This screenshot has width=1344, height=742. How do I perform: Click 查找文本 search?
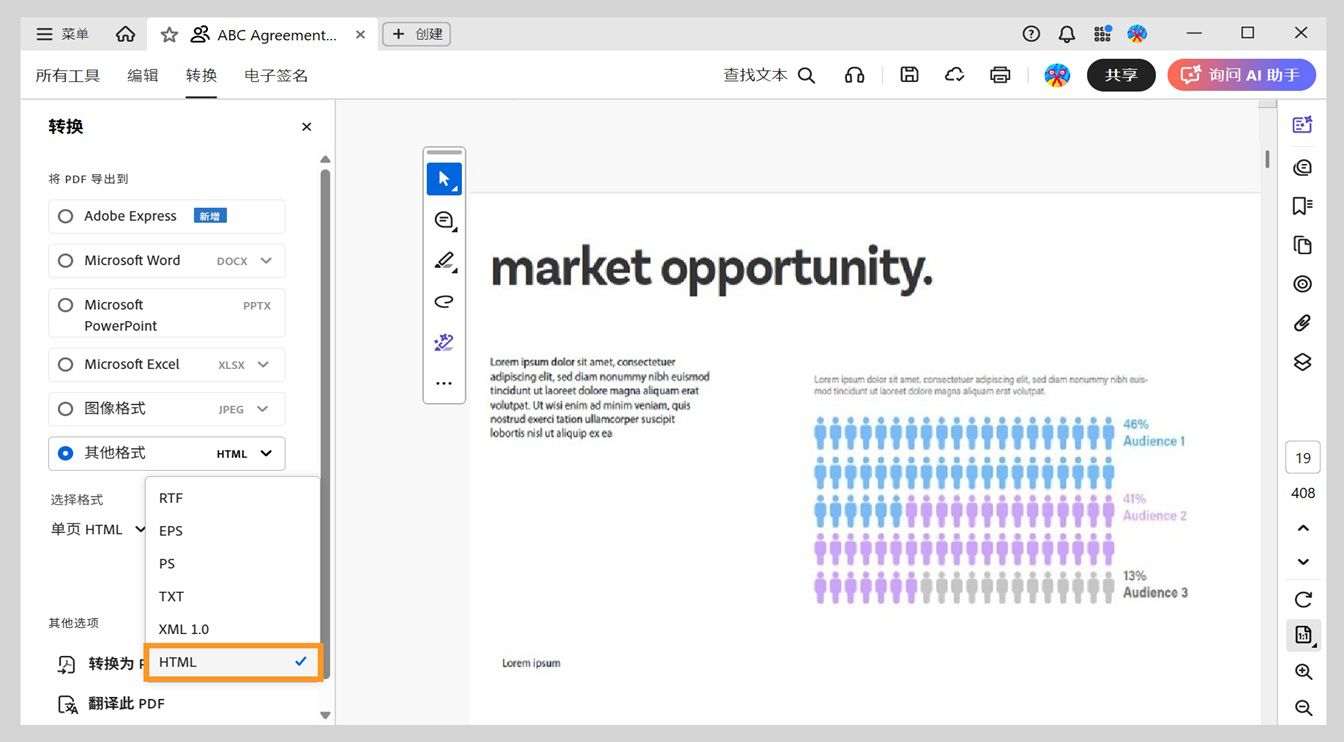coord(770,75)
